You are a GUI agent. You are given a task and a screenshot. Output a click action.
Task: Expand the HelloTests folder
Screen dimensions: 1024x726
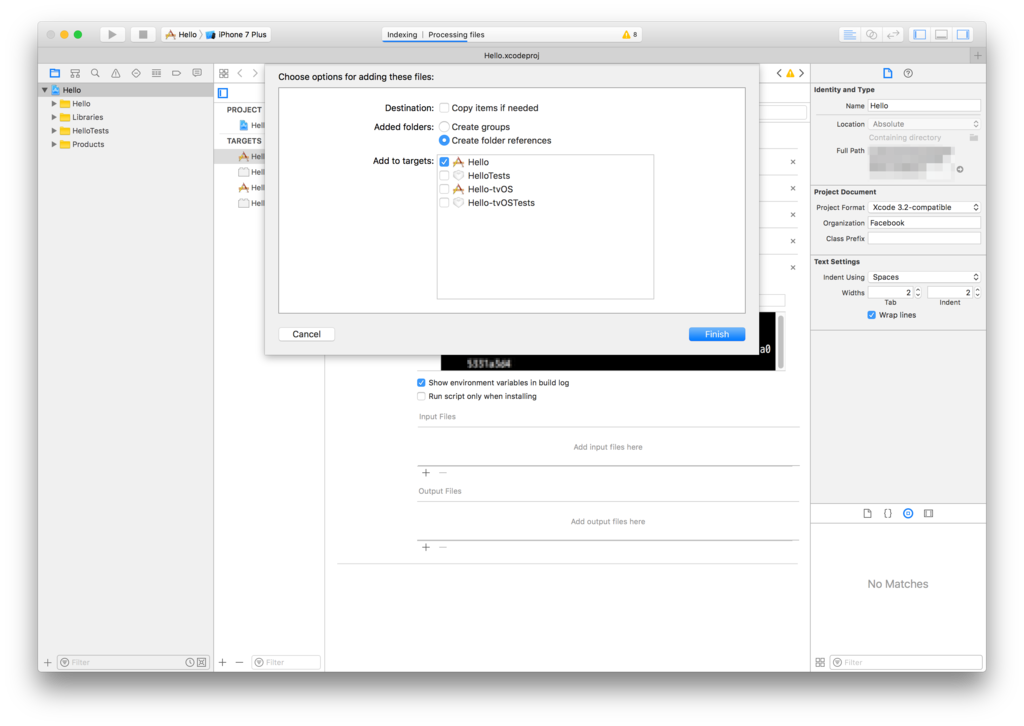(x=54, y=131)
